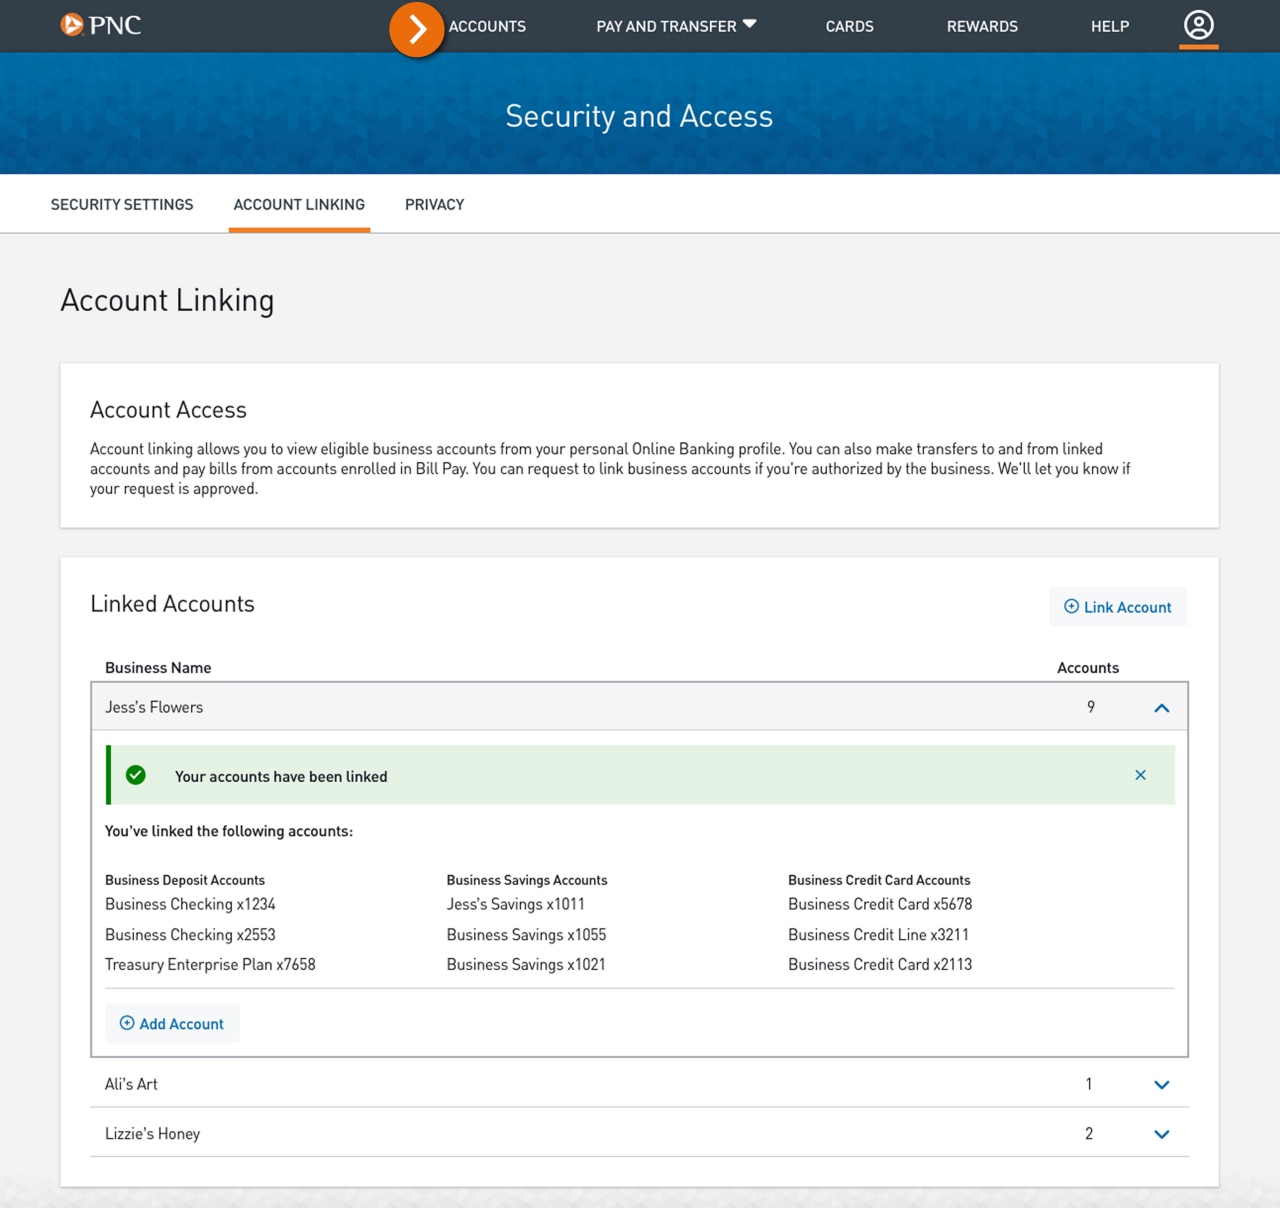Click the Help icon in the navigation
This screenshot has height=1208, width=1280.
[1110, 26]
